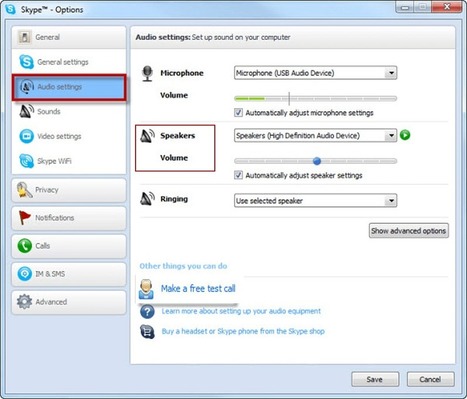Expand the Notifications section
The width and height of the screenshot is (467, 399).
[x=69, y=218]
